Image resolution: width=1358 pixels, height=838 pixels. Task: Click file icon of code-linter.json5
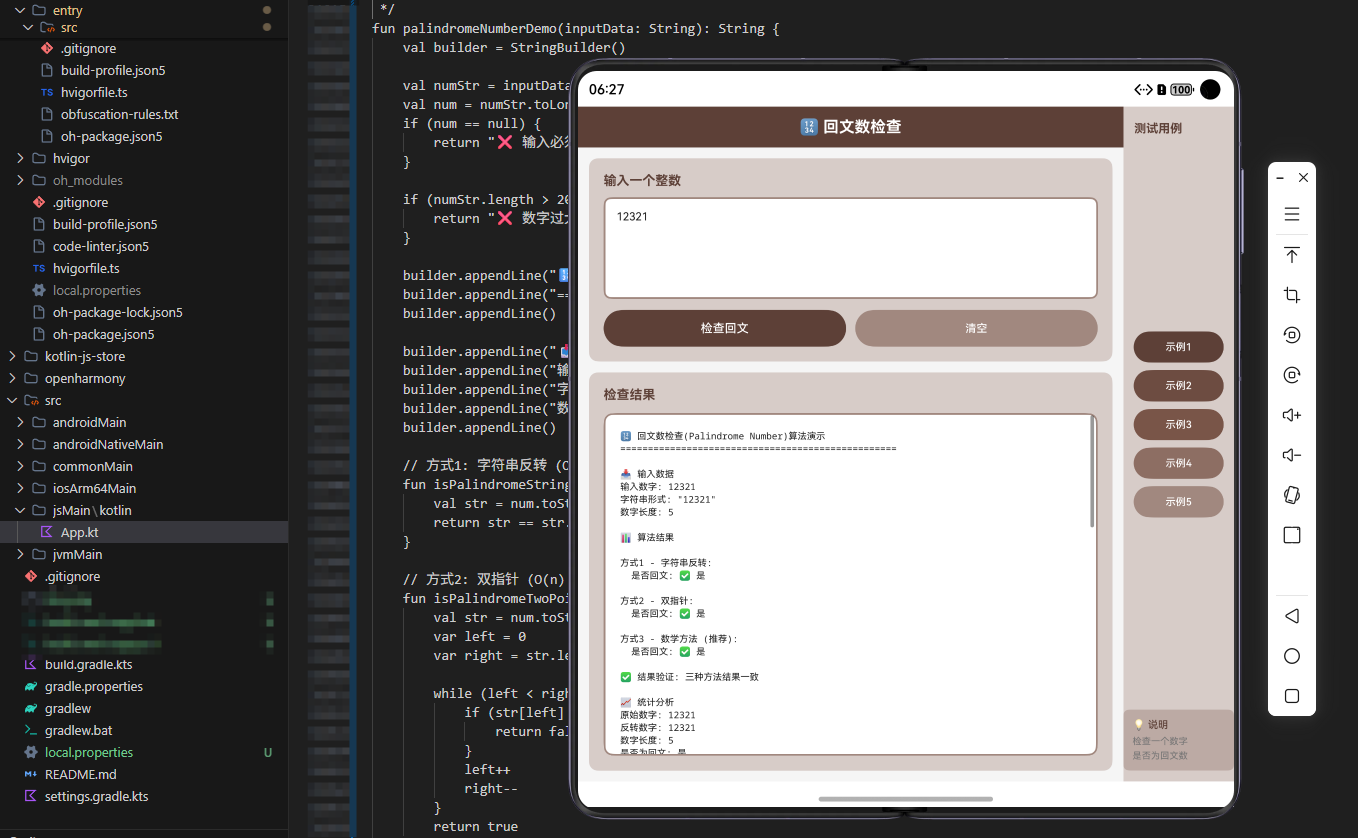pyautogui.click(x=38, y=246)
